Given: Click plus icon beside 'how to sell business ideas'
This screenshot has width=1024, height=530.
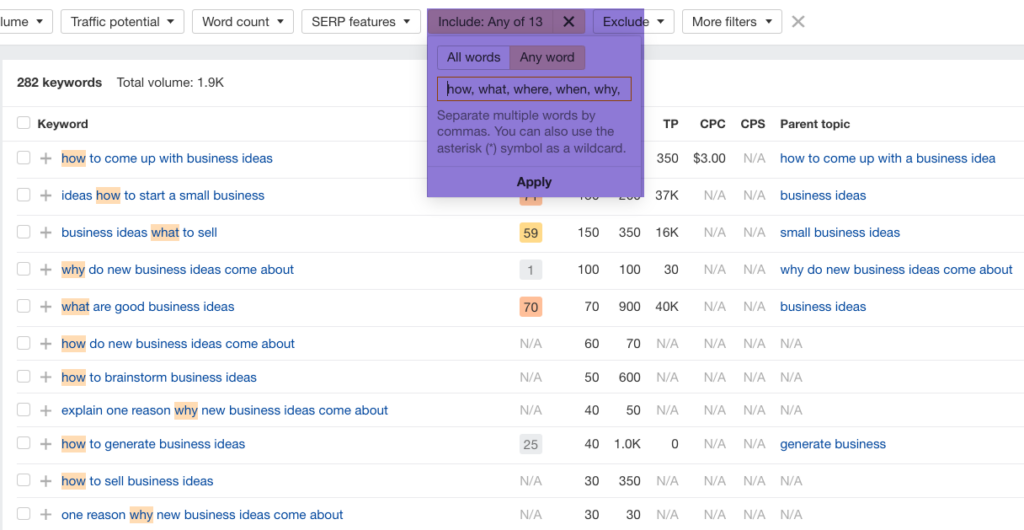Looking at the screenshot, I should tap(45, 482).
